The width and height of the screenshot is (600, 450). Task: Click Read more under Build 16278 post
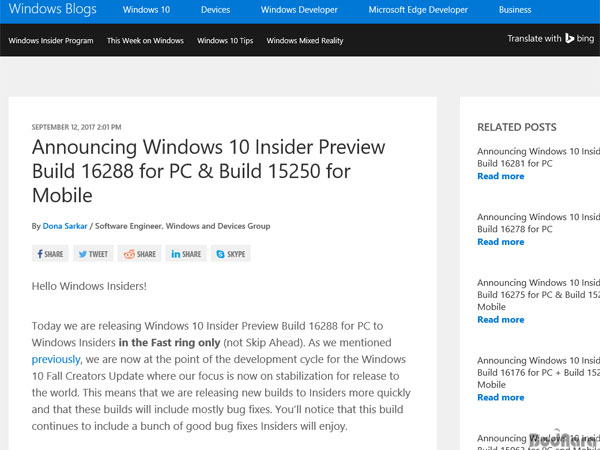[501, 242]
